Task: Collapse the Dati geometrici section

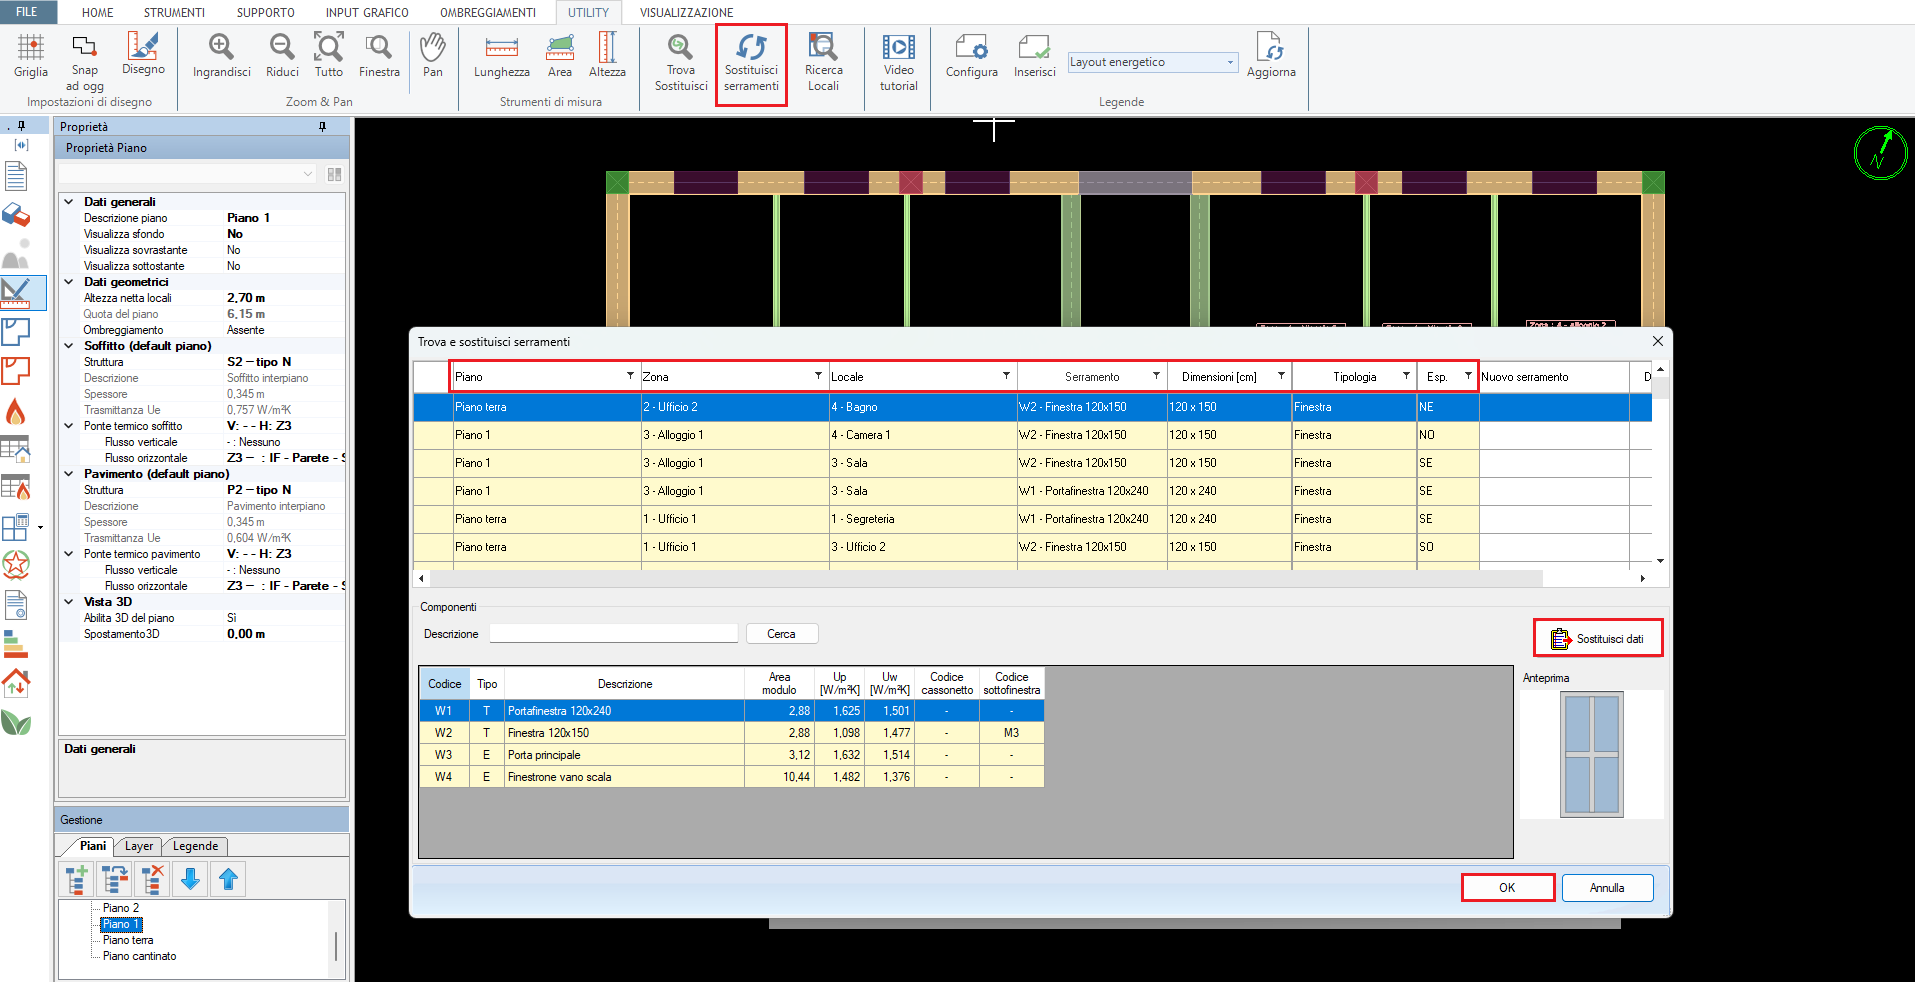Action: (x=69, y=282)
